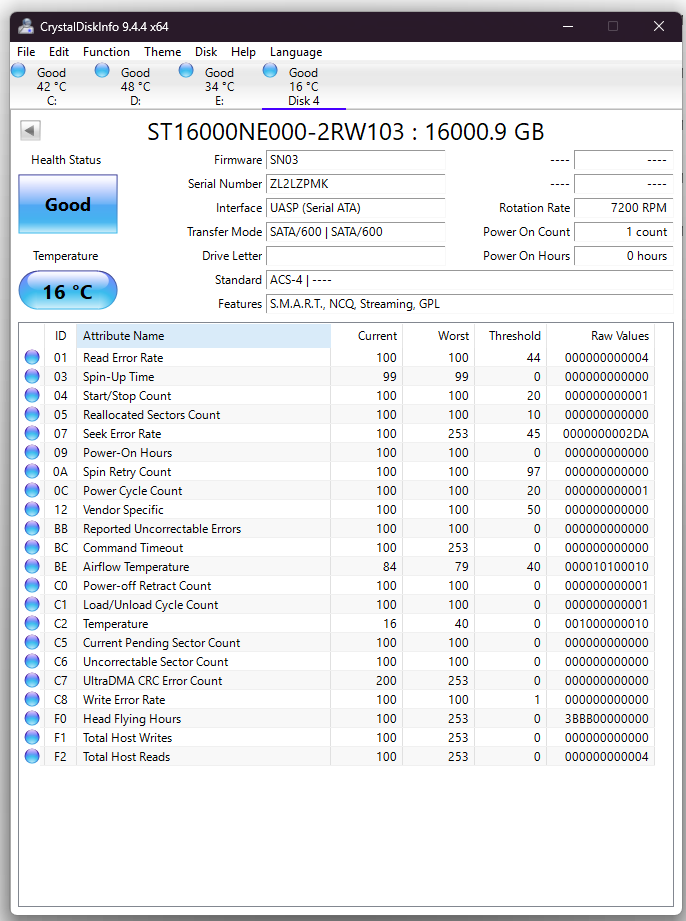The height and width of the screenshot is (921, 686).
Task: Click the Serial Number ZL2LZPMK field
Action: 356,184
